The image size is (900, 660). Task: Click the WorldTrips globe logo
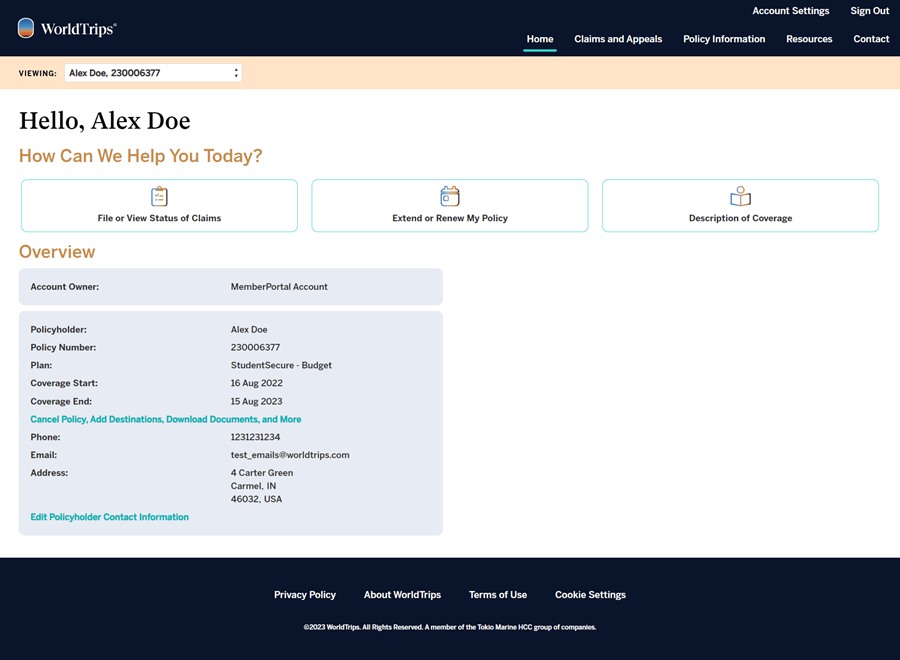[24, 28]
